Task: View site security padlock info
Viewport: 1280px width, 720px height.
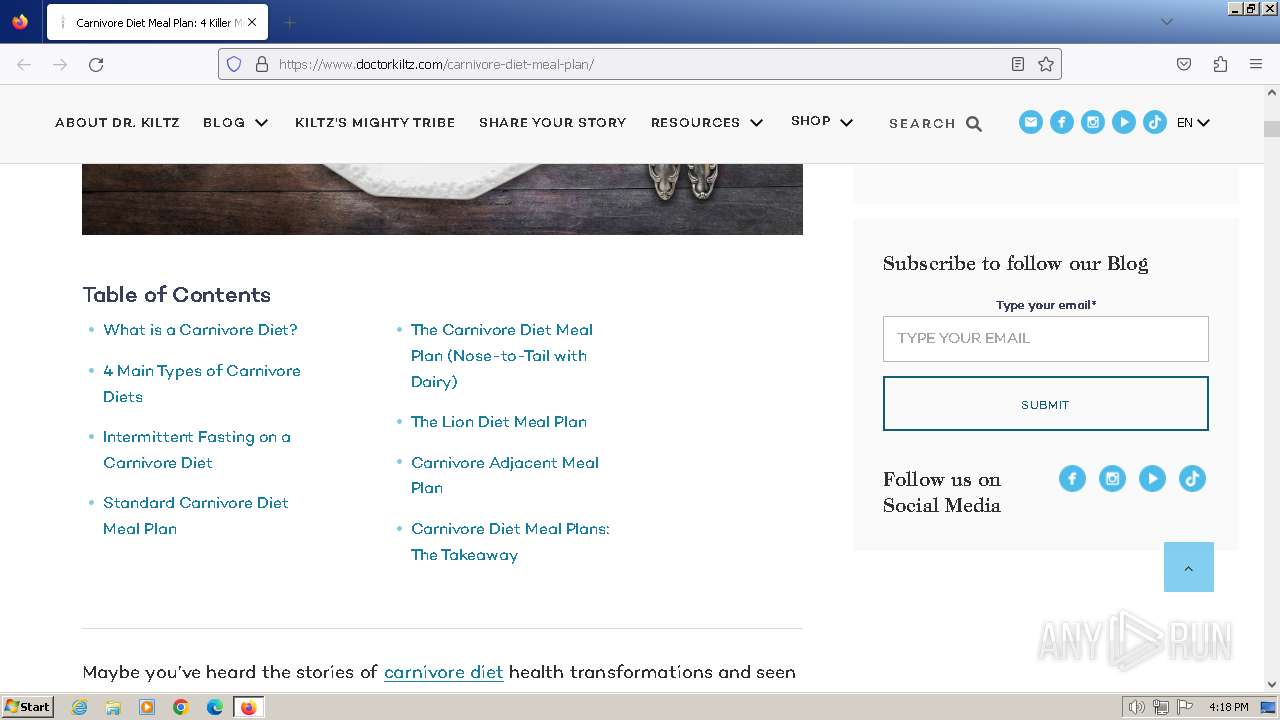Action: [262, 64]
